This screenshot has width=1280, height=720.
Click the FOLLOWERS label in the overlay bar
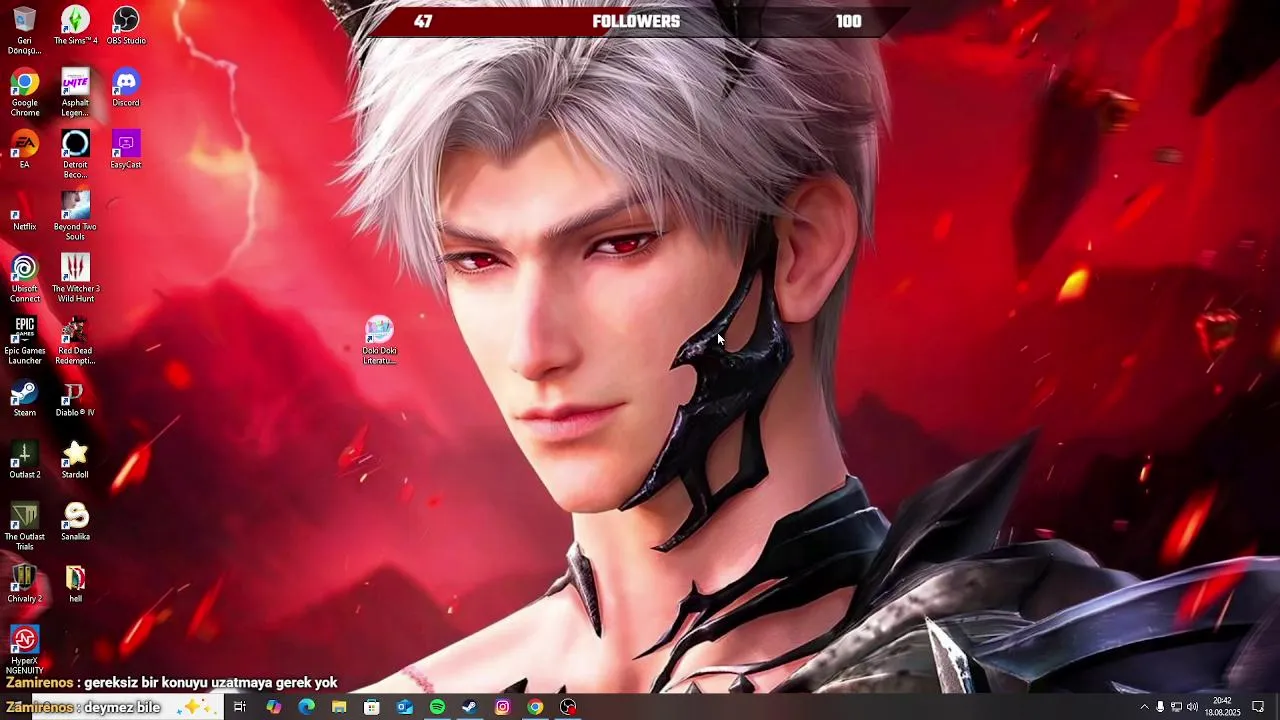point(636,21)
